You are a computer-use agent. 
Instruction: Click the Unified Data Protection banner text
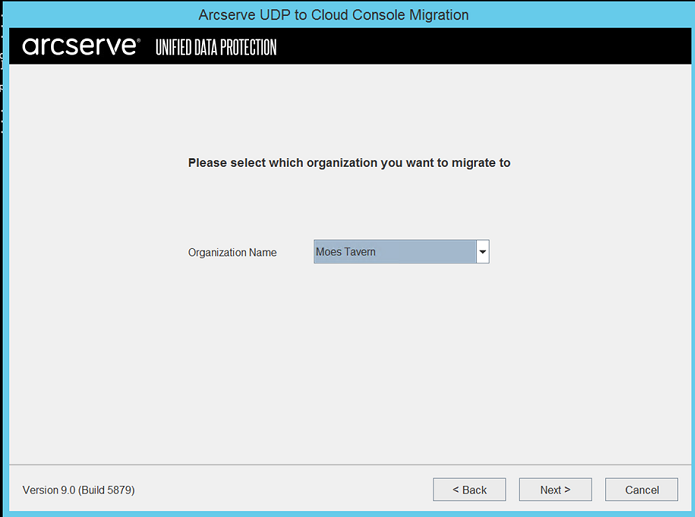coord(216,47)
